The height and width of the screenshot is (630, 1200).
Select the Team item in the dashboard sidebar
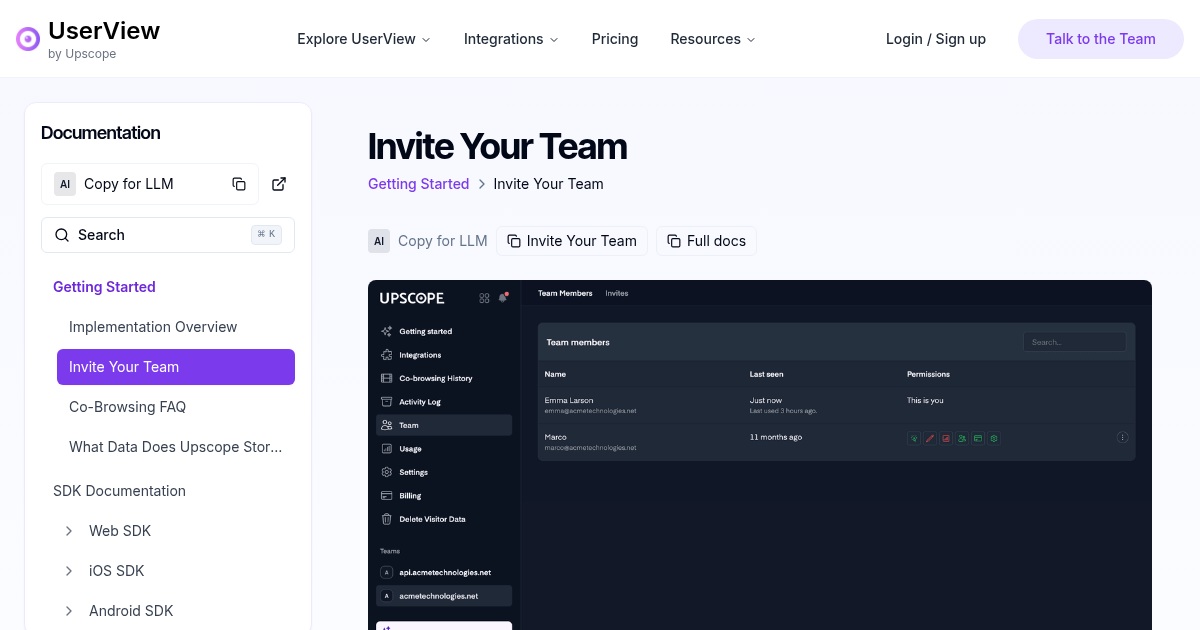[x=444, y=425]
